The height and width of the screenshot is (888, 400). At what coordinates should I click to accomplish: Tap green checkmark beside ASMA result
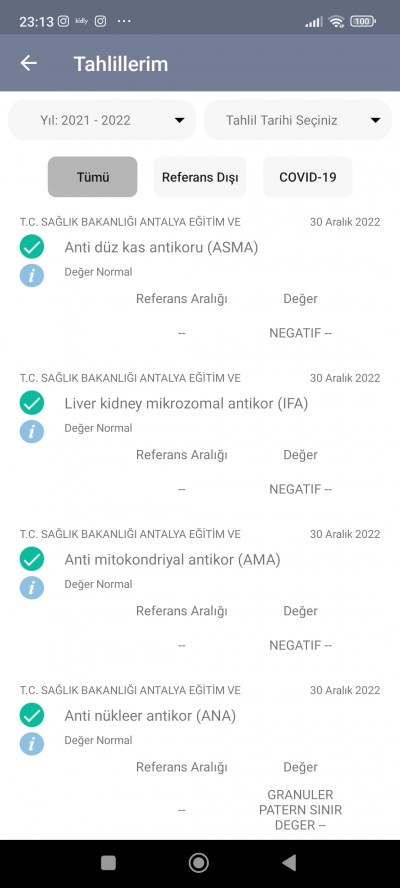pyautogui.click(x=32, y=247)
